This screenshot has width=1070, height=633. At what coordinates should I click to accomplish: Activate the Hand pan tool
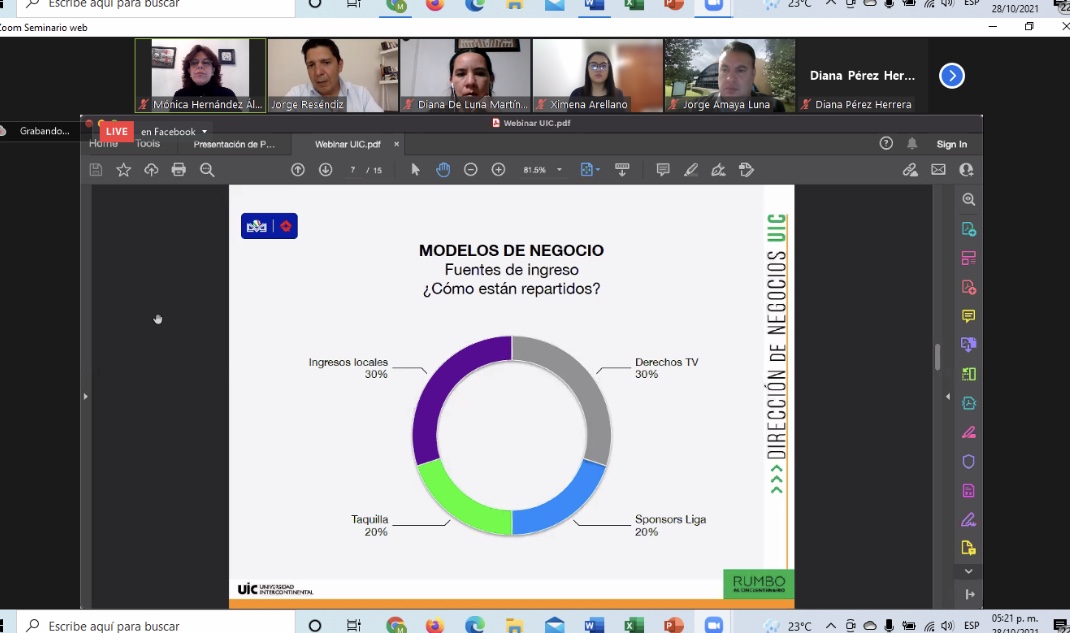443,170
